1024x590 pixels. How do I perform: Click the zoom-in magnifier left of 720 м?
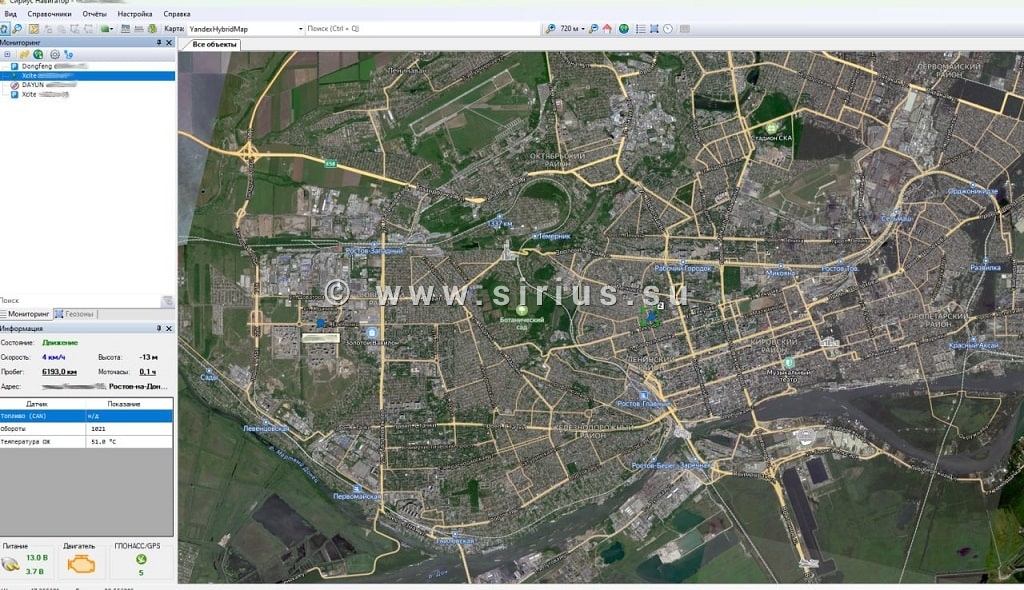(550, 29)
